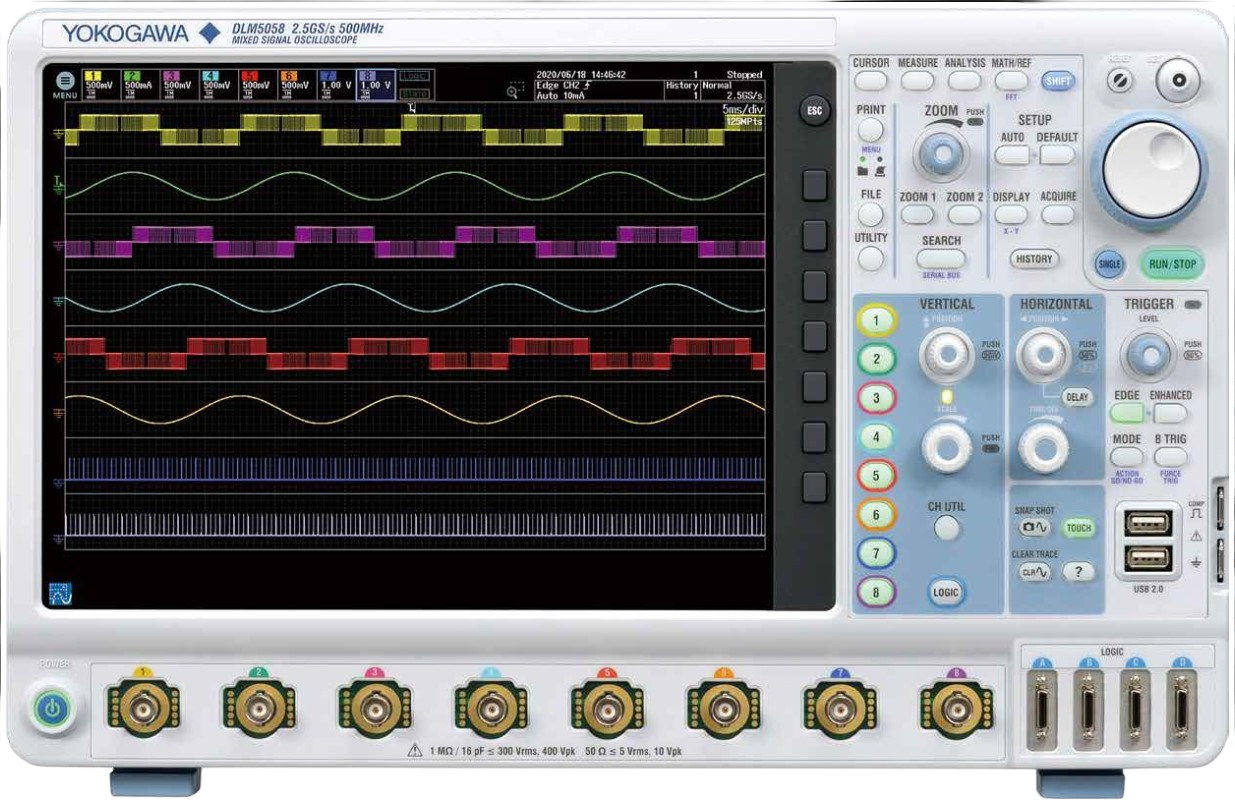Activate the ZOOM 2 window

pos(965,214)
